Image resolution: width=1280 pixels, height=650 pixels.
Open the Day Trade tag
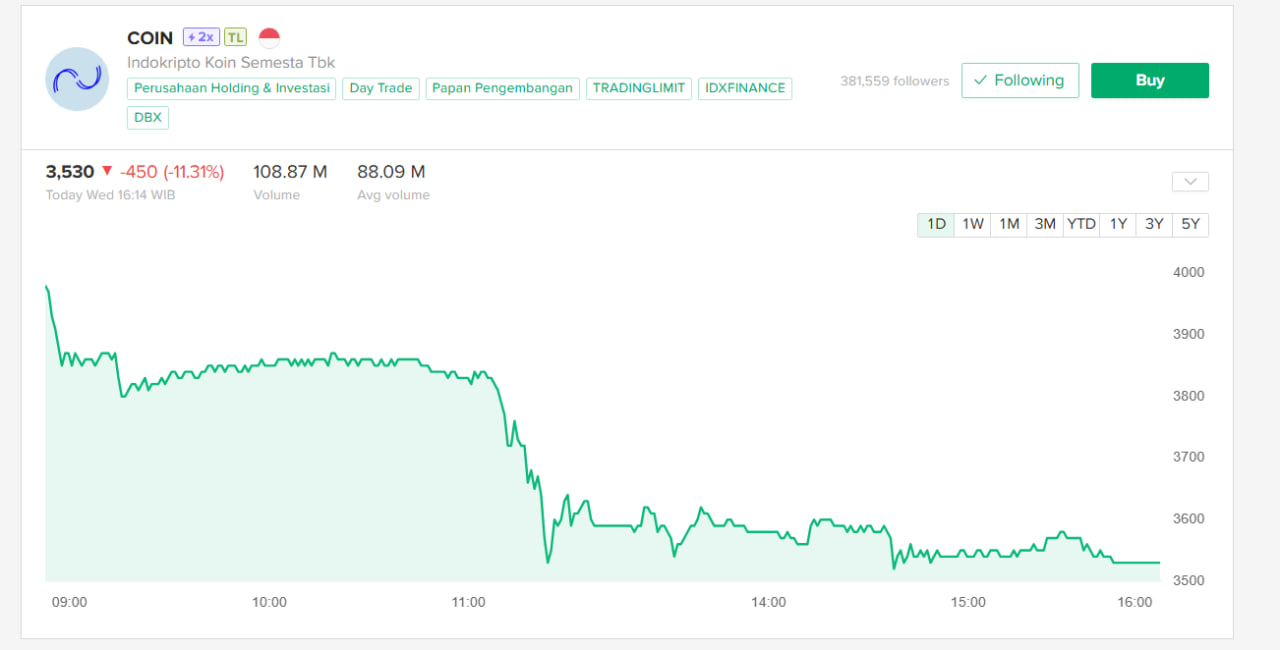[x=381, y=88]
